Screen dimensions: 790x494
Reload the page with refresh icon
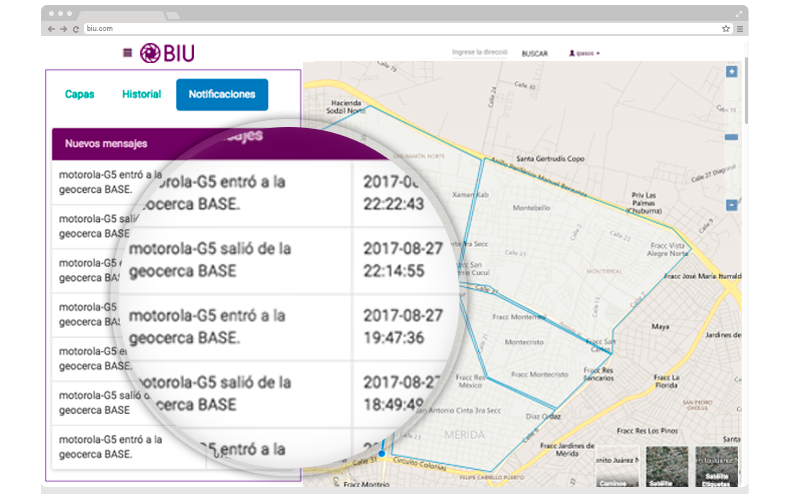click(x=76, y=29)
